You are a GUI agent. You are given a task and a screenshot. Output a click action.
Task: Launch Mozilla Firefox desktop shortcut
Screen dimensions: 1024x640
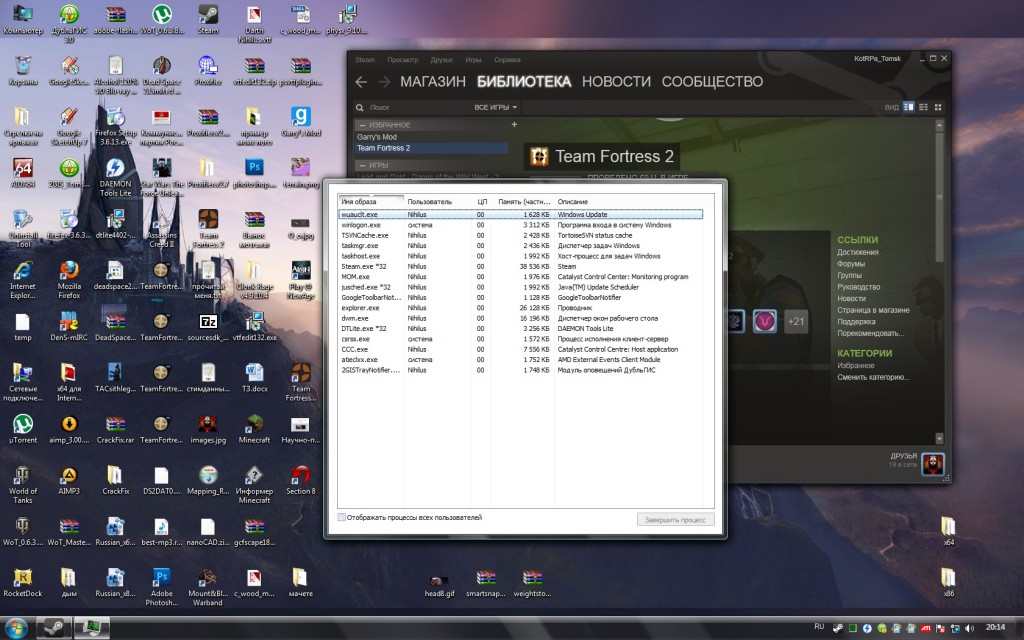coord(69,280)
